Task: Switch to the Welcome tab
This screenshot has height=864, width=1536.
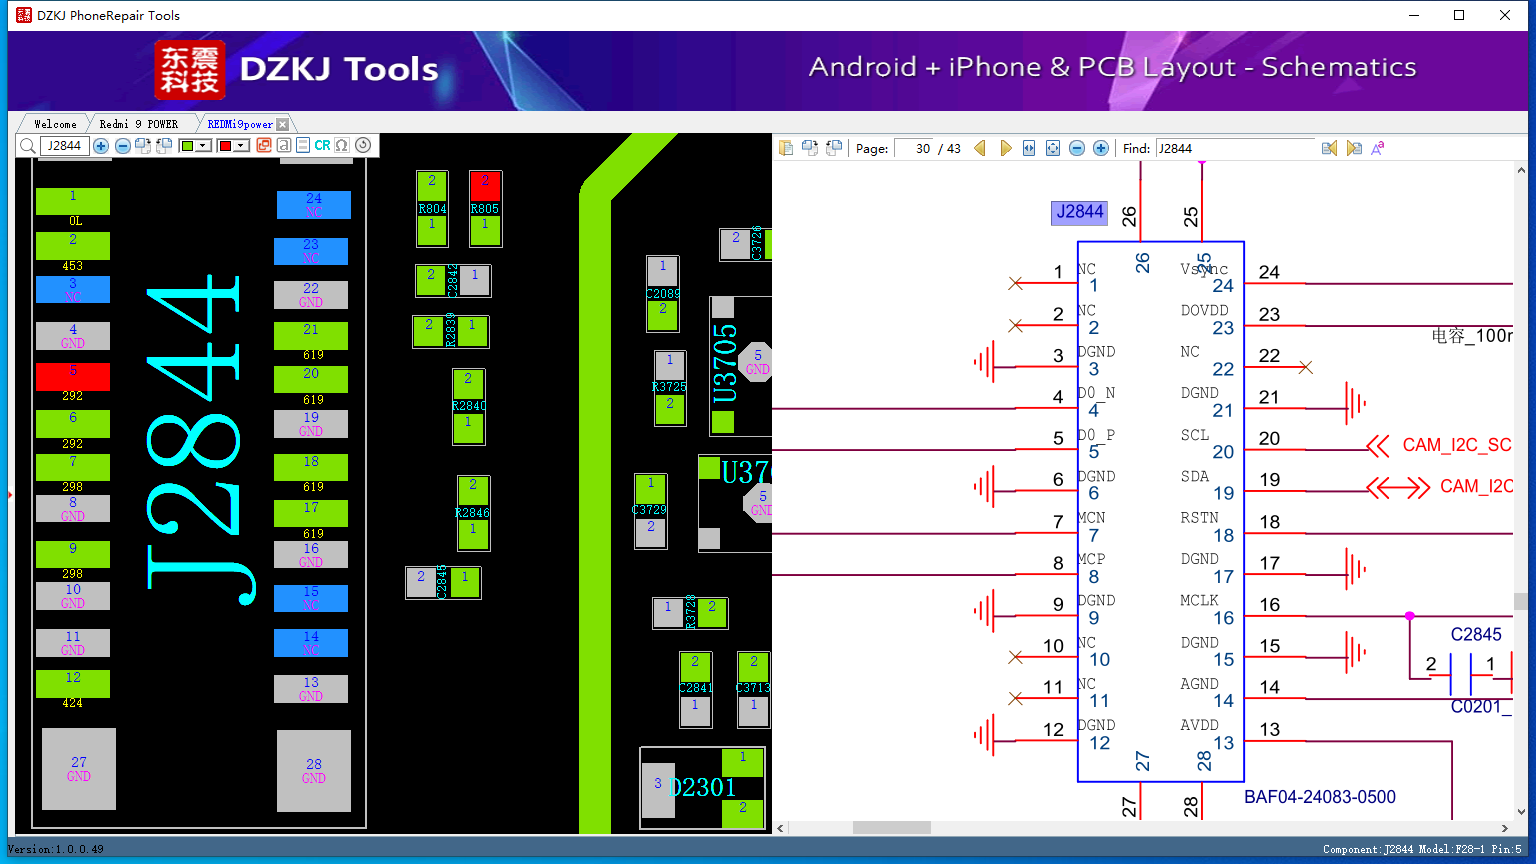Action: 55,124
